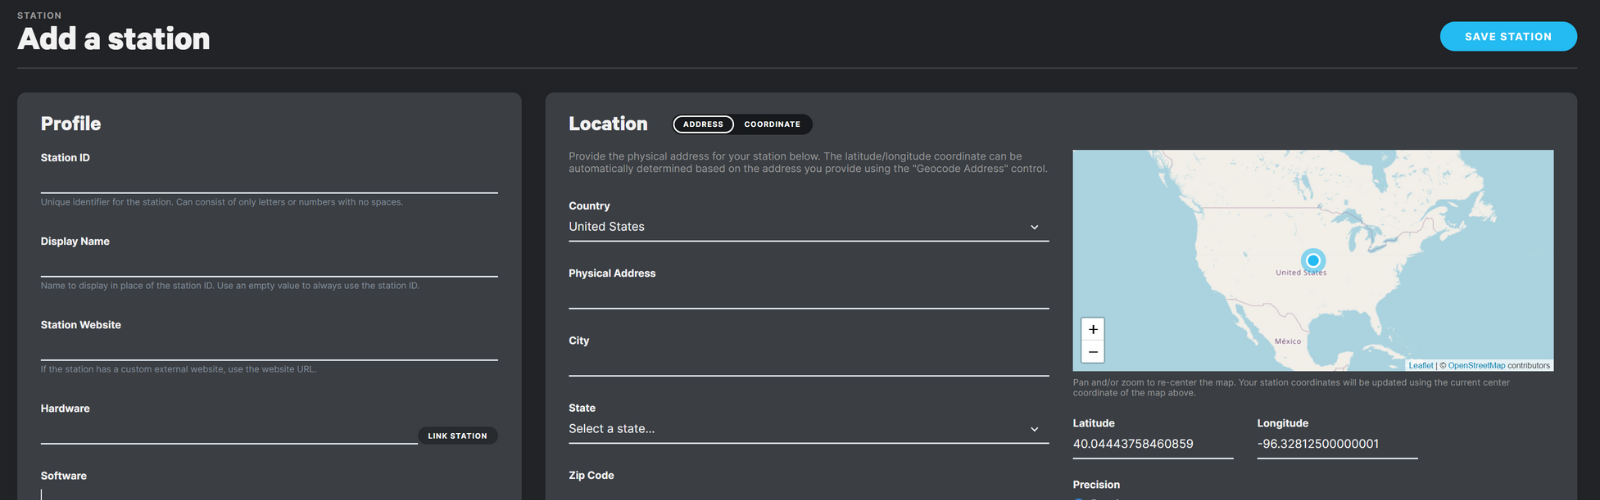Edit the Longitude value field
The image size is (1600, 500).
coord(1336,444)
